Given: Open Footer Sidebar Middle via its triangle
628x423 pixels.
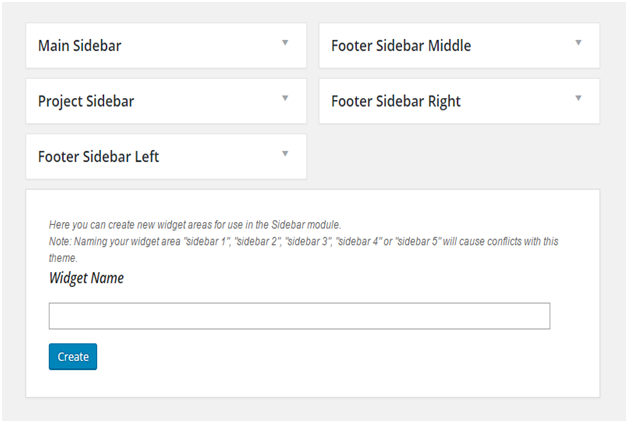Looking at the screenshot, I should click(578, 43).
